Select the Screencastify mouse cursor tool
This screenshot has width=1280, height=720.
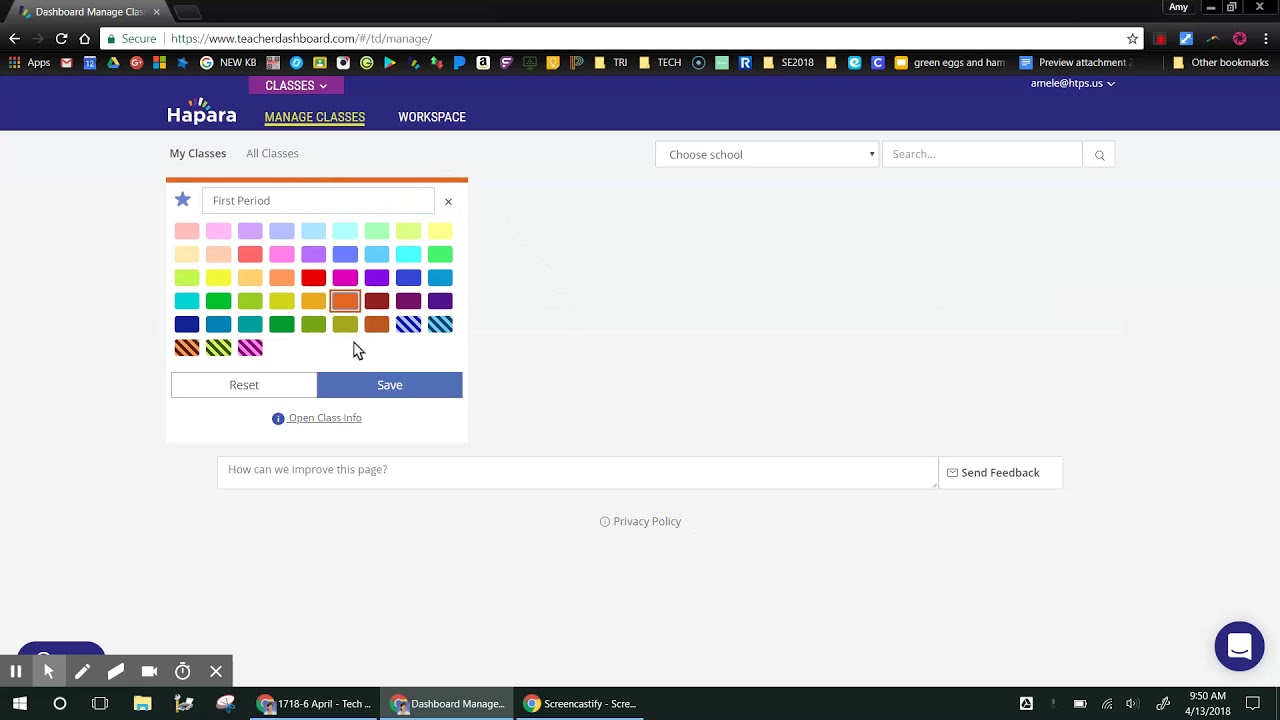[49, 671]
